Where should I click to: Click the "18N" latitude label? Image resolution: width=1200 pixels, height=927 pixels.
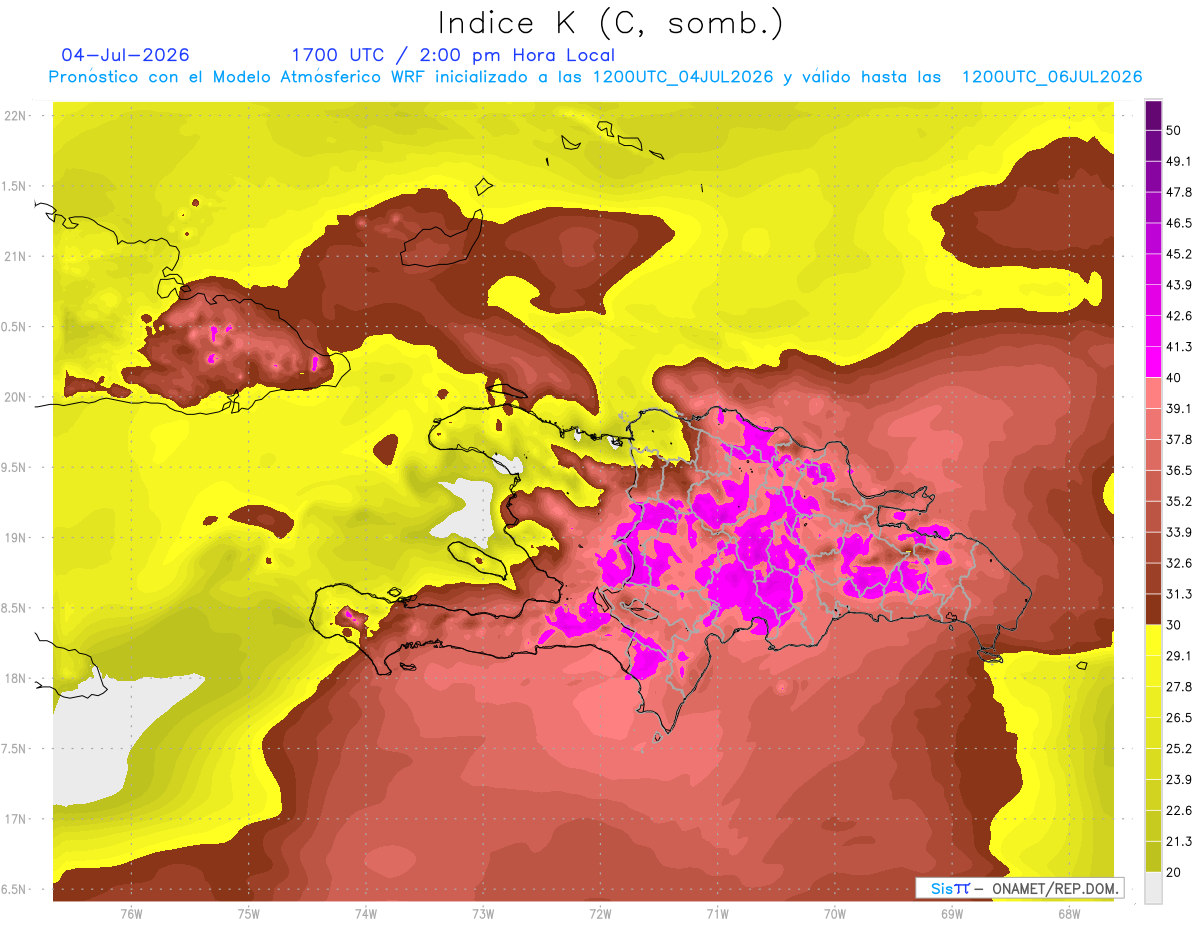click(x=17, y=678)
